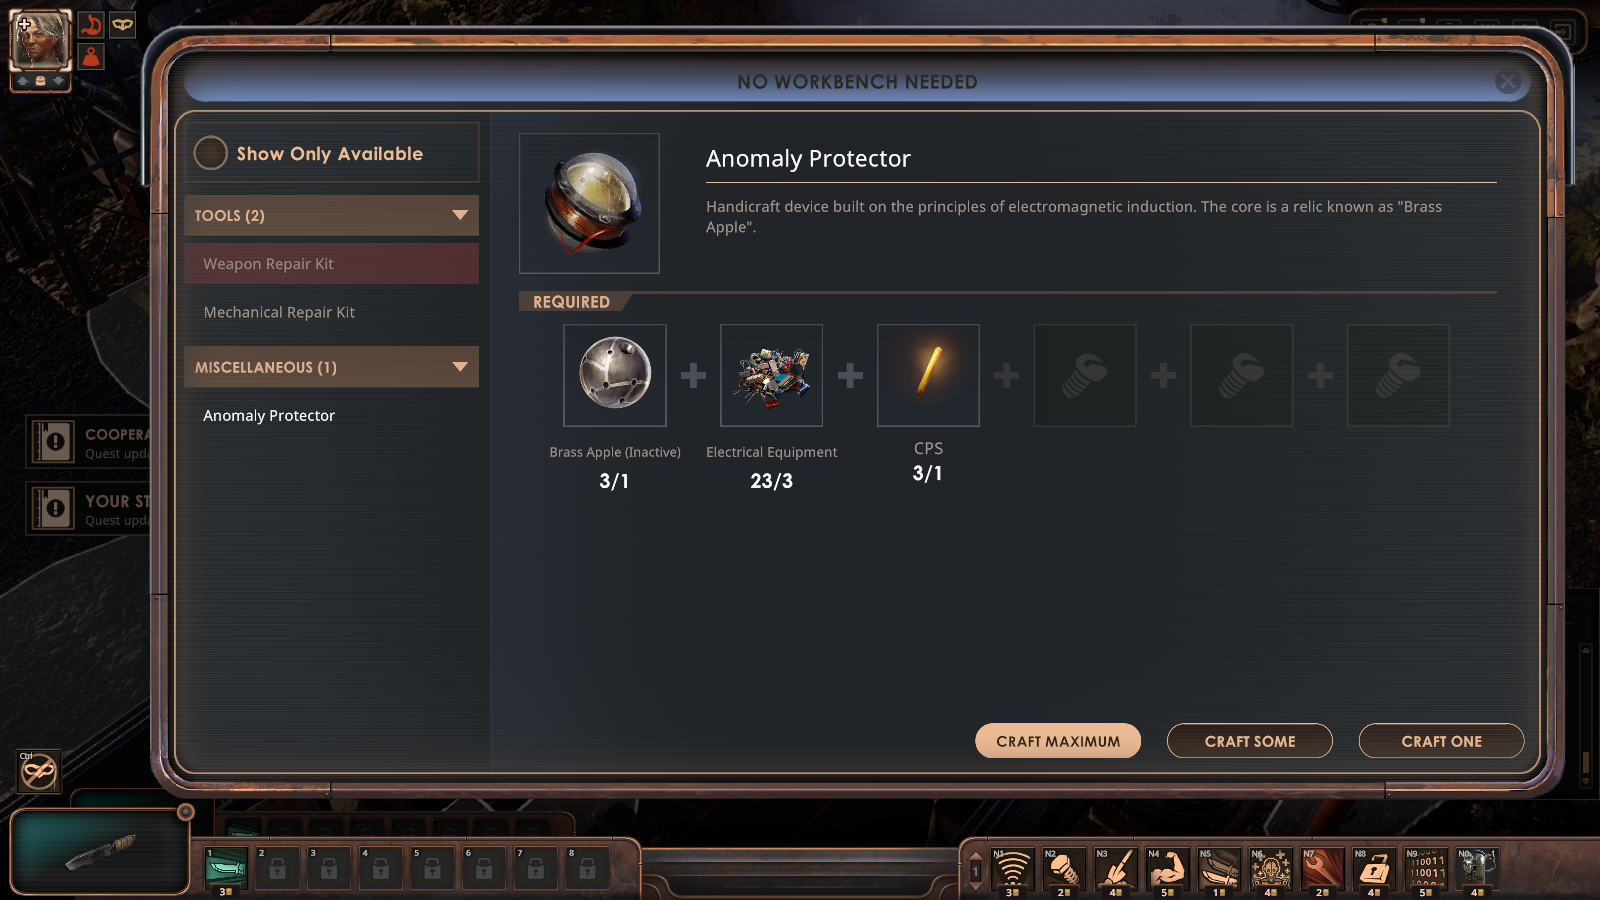Click the Brass Apple (Inactive) ingredient slot

coord(615,375)
